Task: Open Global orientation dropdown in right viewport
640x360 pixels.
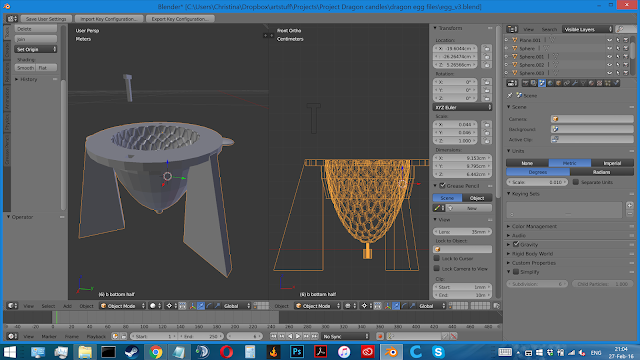Action: [x=431, y=306]
